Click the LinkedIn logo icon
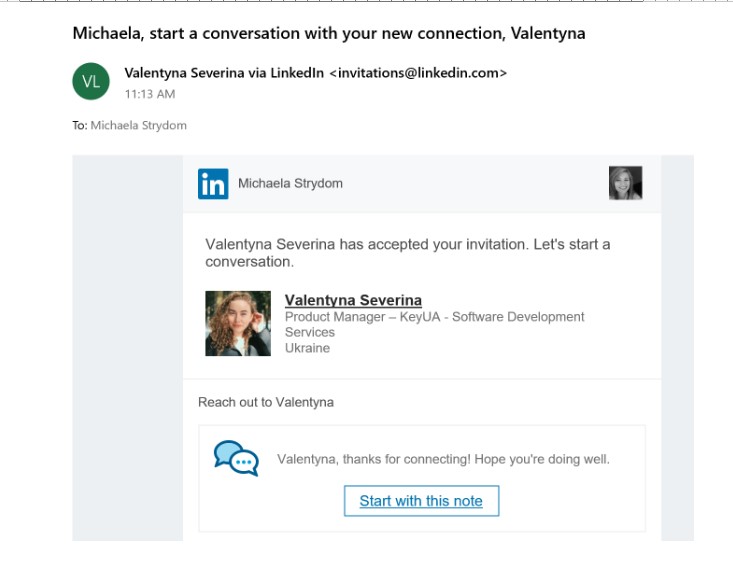 point(213,184)
